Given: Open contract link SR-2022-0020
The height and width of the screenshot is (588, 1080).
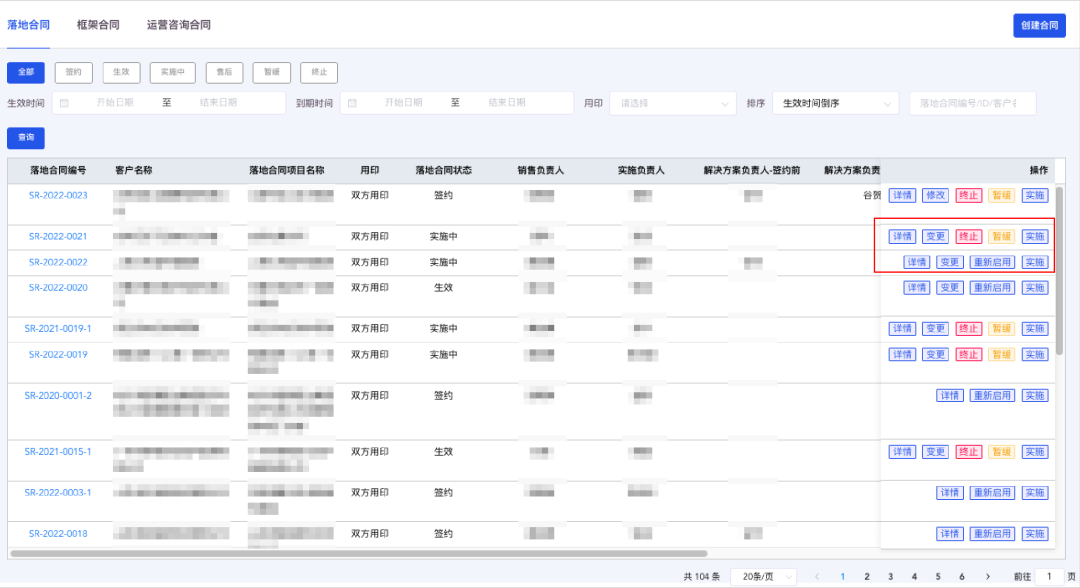Looking at the screenshot, I should (x=58, y=288).
